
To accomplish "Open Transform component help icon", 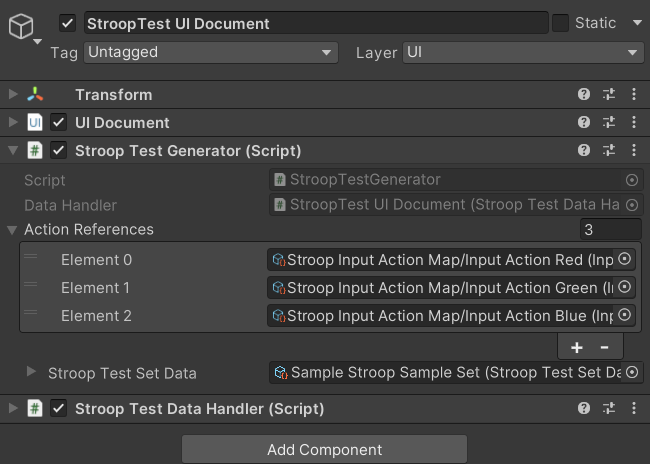I will point(584,95).
